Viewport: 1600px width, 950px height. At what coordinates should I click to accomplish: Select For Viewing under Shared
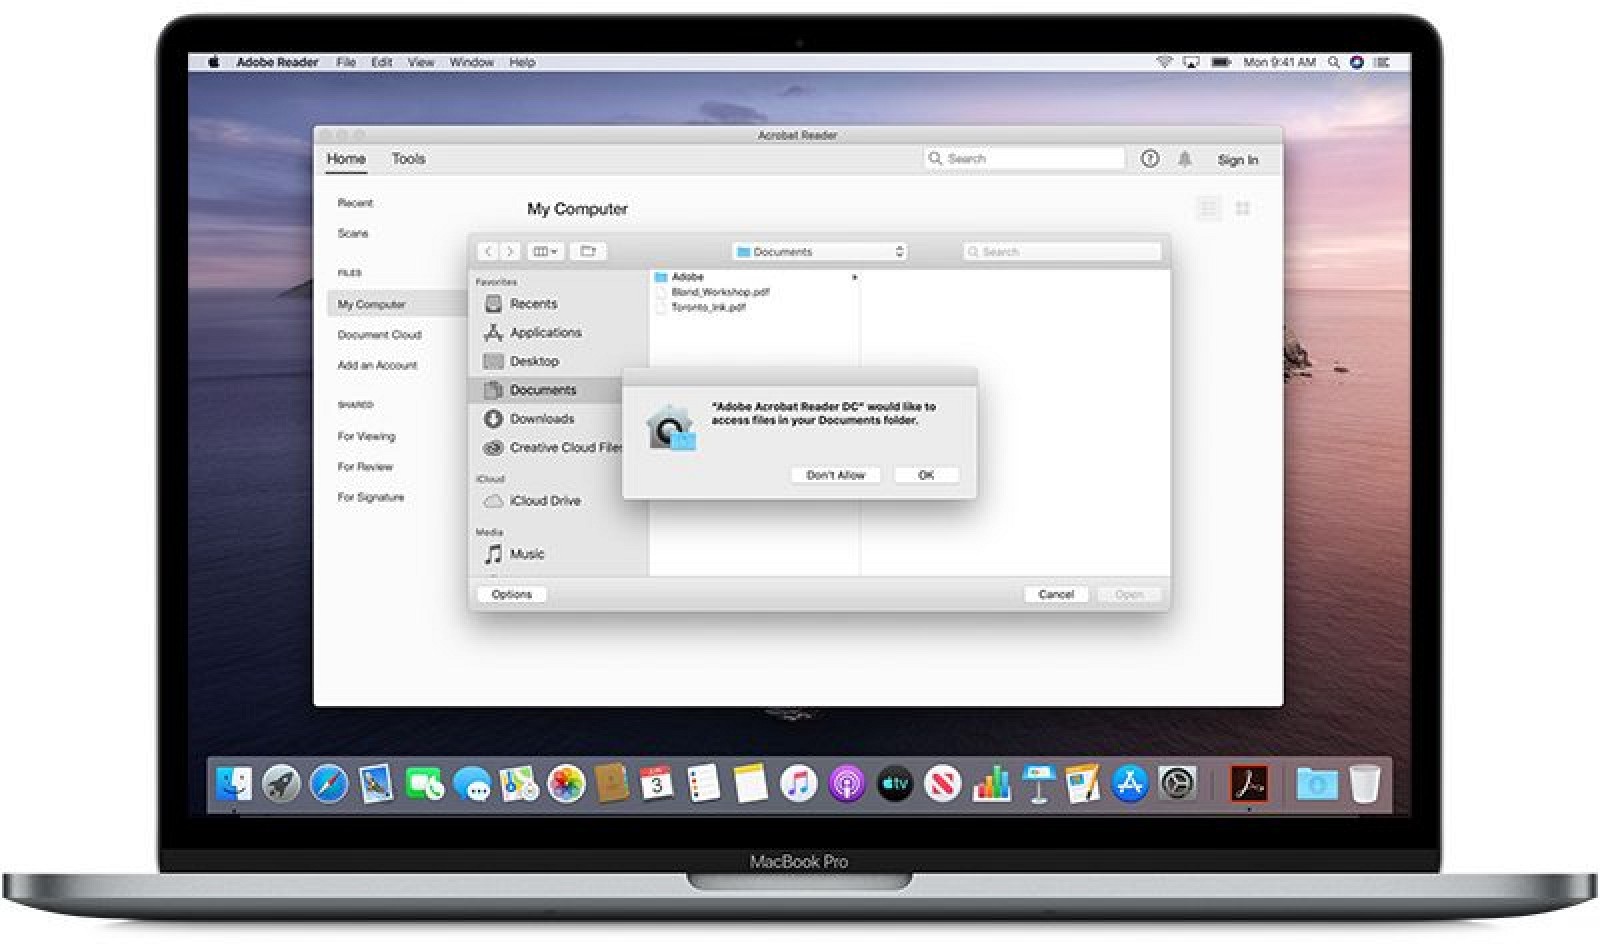[x=366, y=436]
